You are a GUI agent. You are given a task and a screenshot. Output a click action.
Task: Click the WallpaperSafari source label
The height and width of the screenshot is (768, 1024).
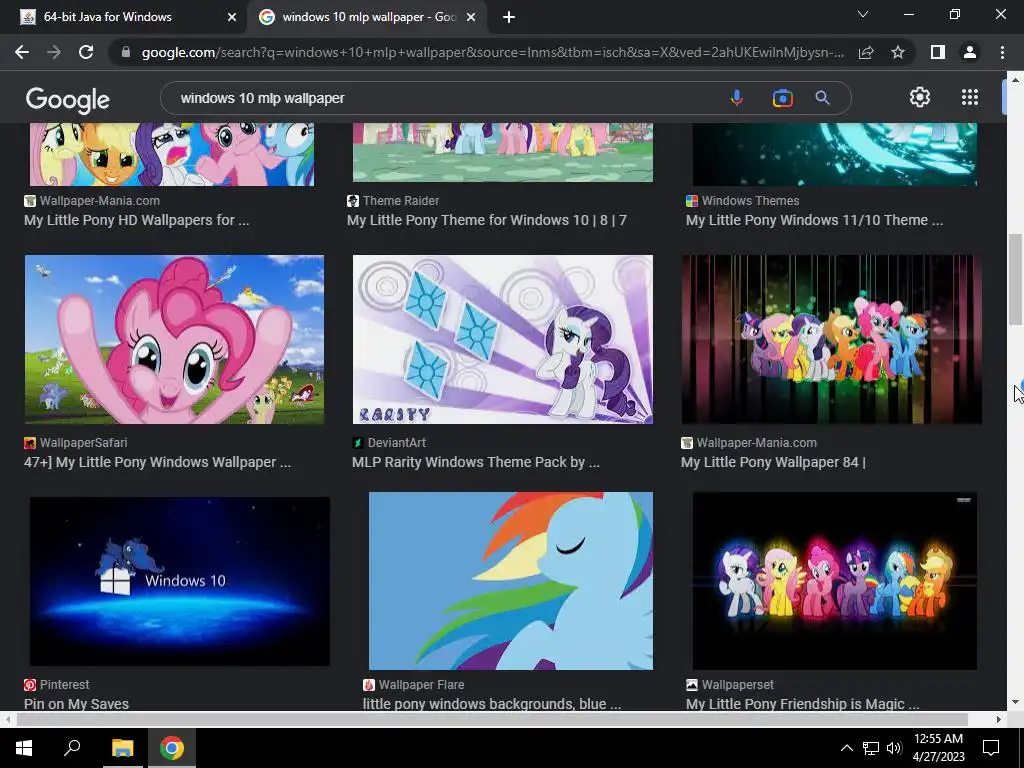[84, 443]
